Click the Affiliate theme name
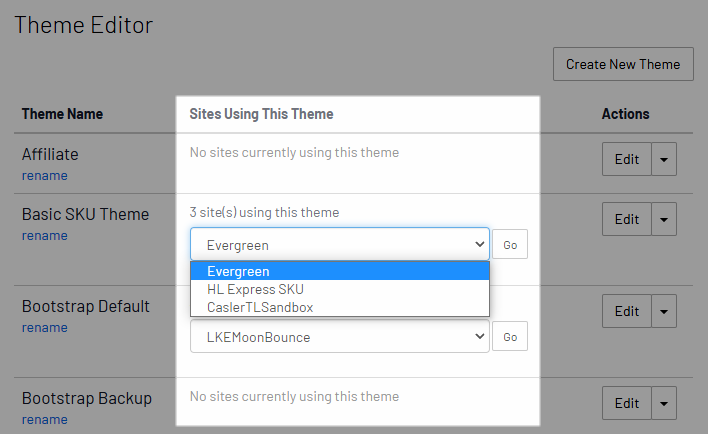The image size is (708, 434). point(50,154)
